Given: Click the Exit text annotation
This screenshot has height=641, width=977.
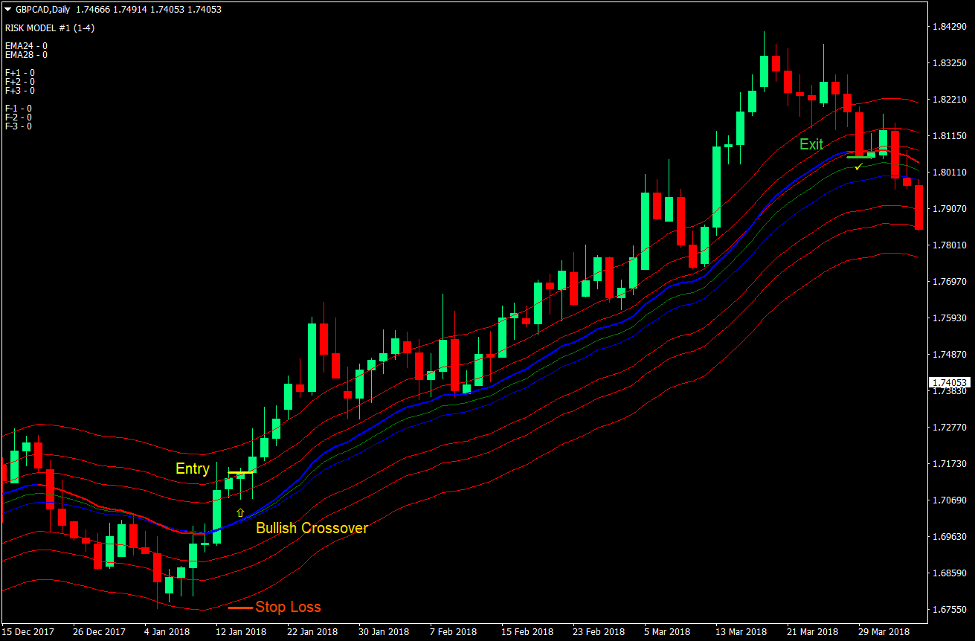Looking at the screenshot, I should [x=810, y=144].
